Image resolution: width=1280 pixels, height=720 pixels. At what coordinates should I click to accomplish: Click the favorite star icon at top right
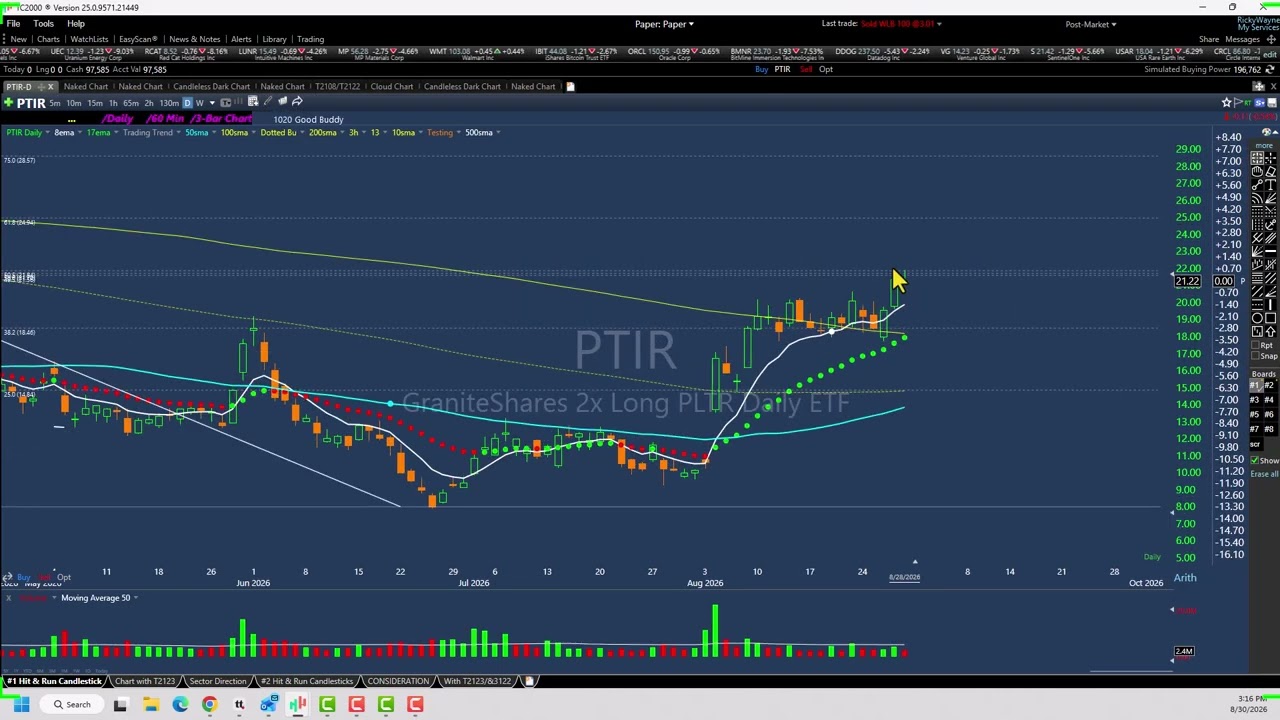point(1226,102)
